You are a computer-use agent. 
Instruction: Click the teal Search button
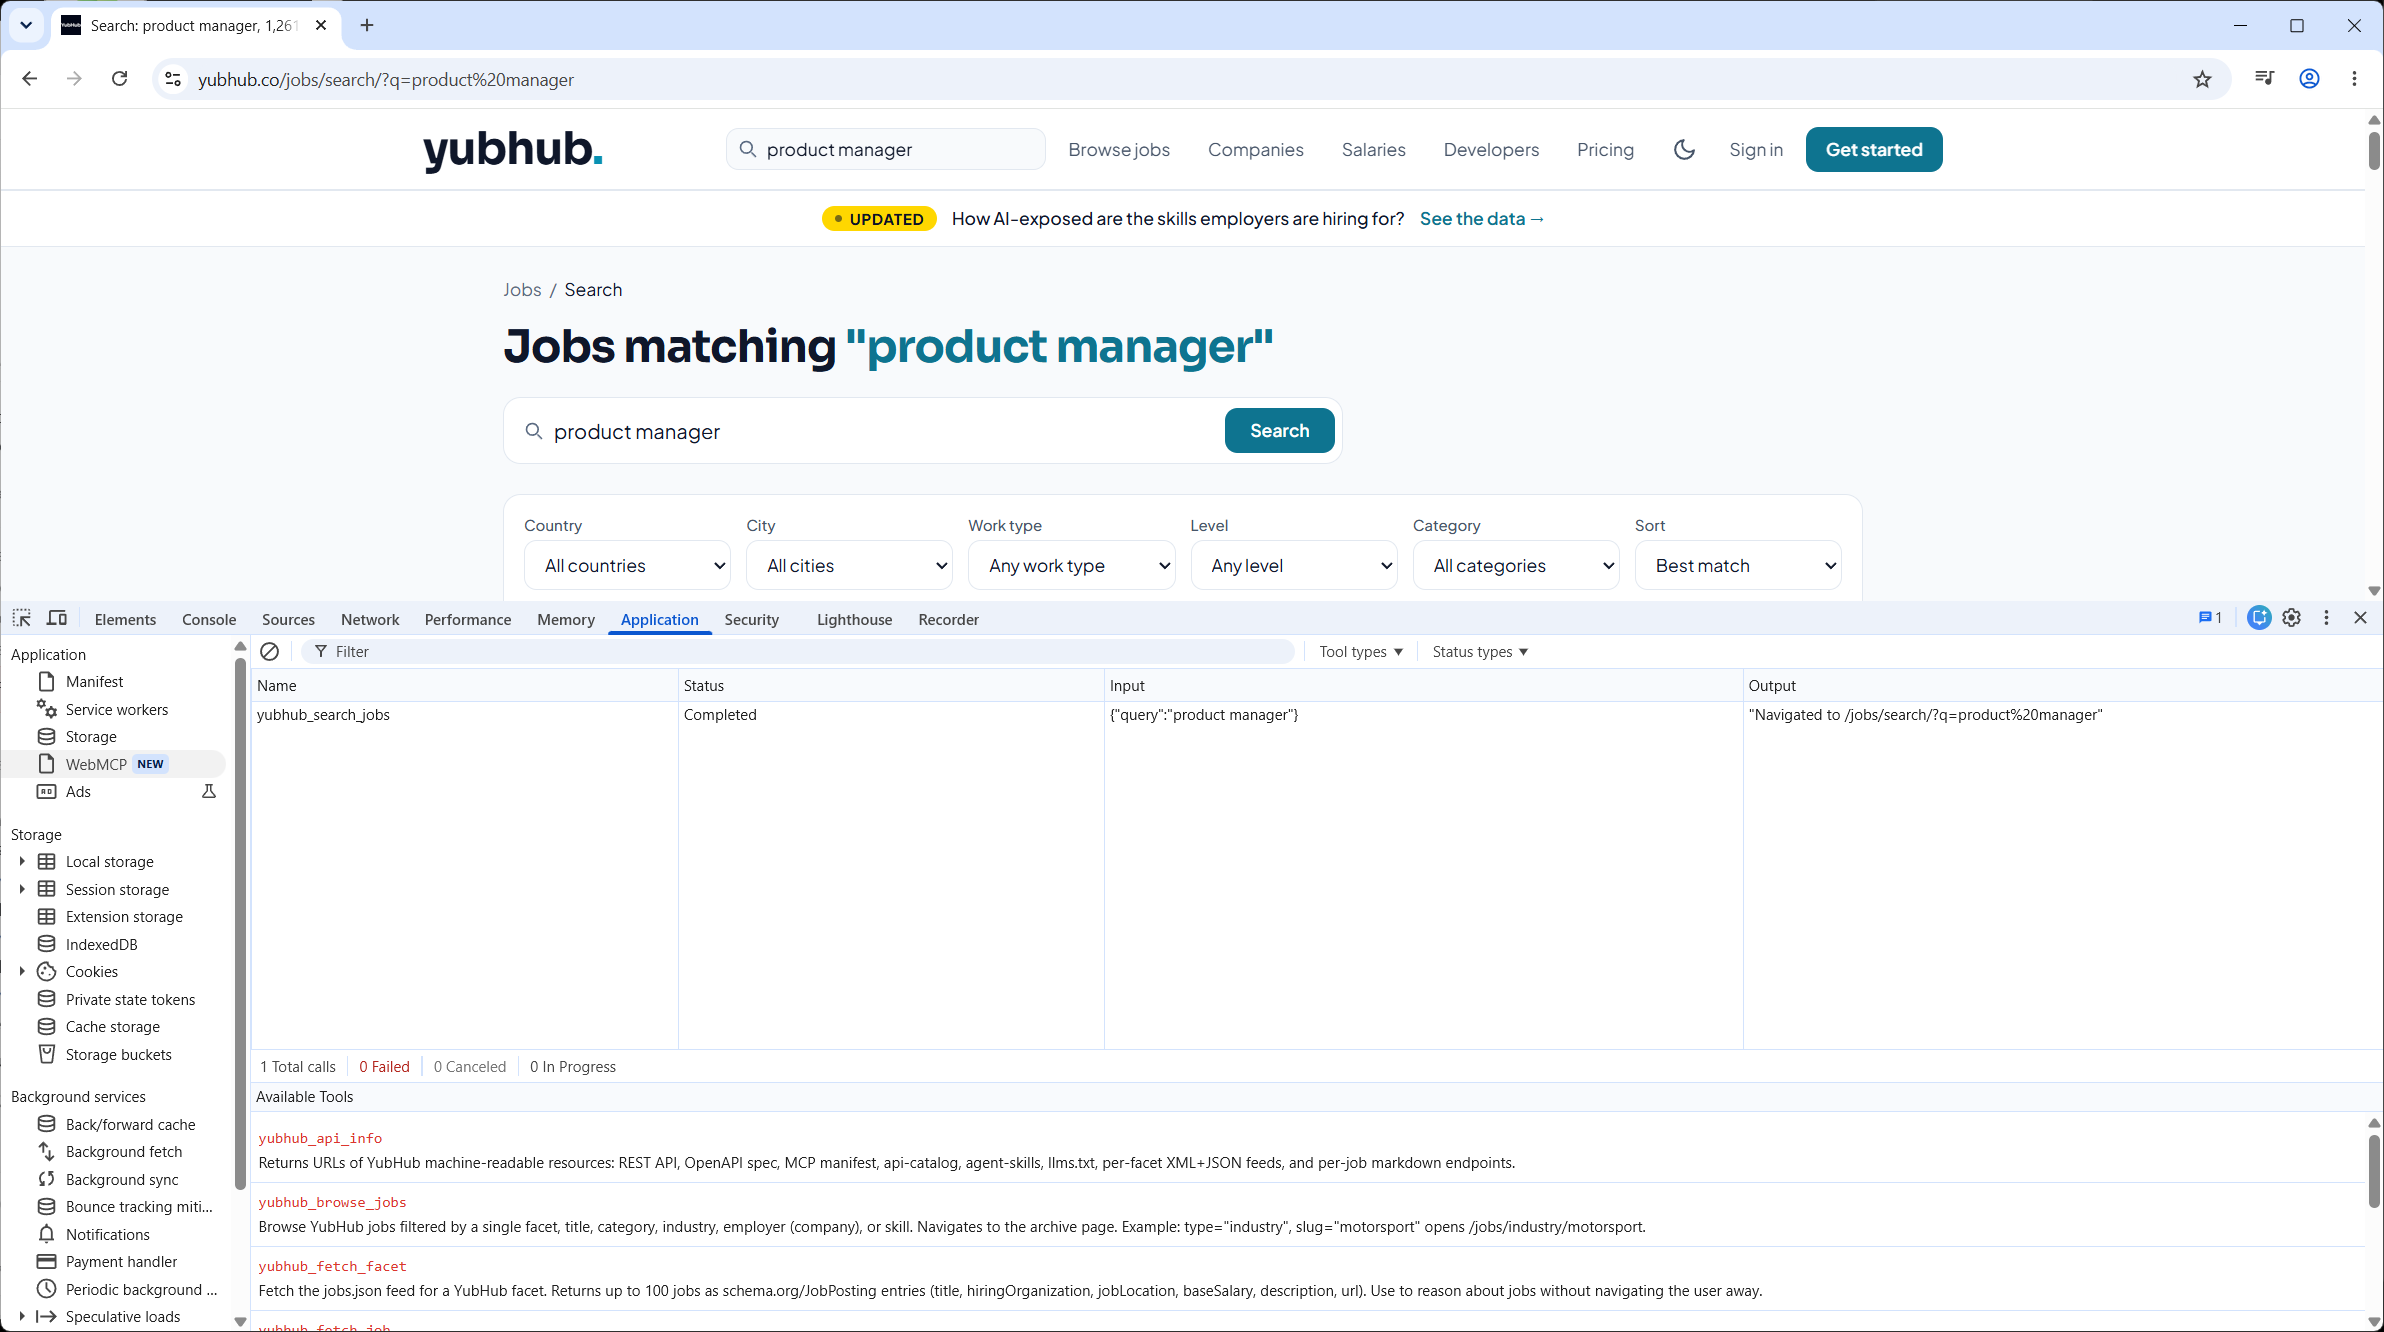[1279, 431]
